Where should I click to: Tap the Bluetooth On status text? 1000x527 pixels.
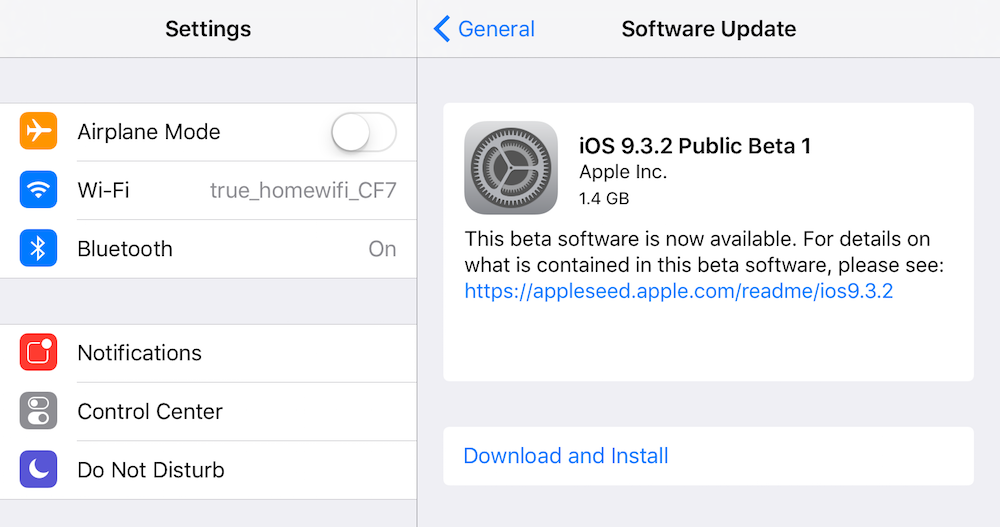382,249
